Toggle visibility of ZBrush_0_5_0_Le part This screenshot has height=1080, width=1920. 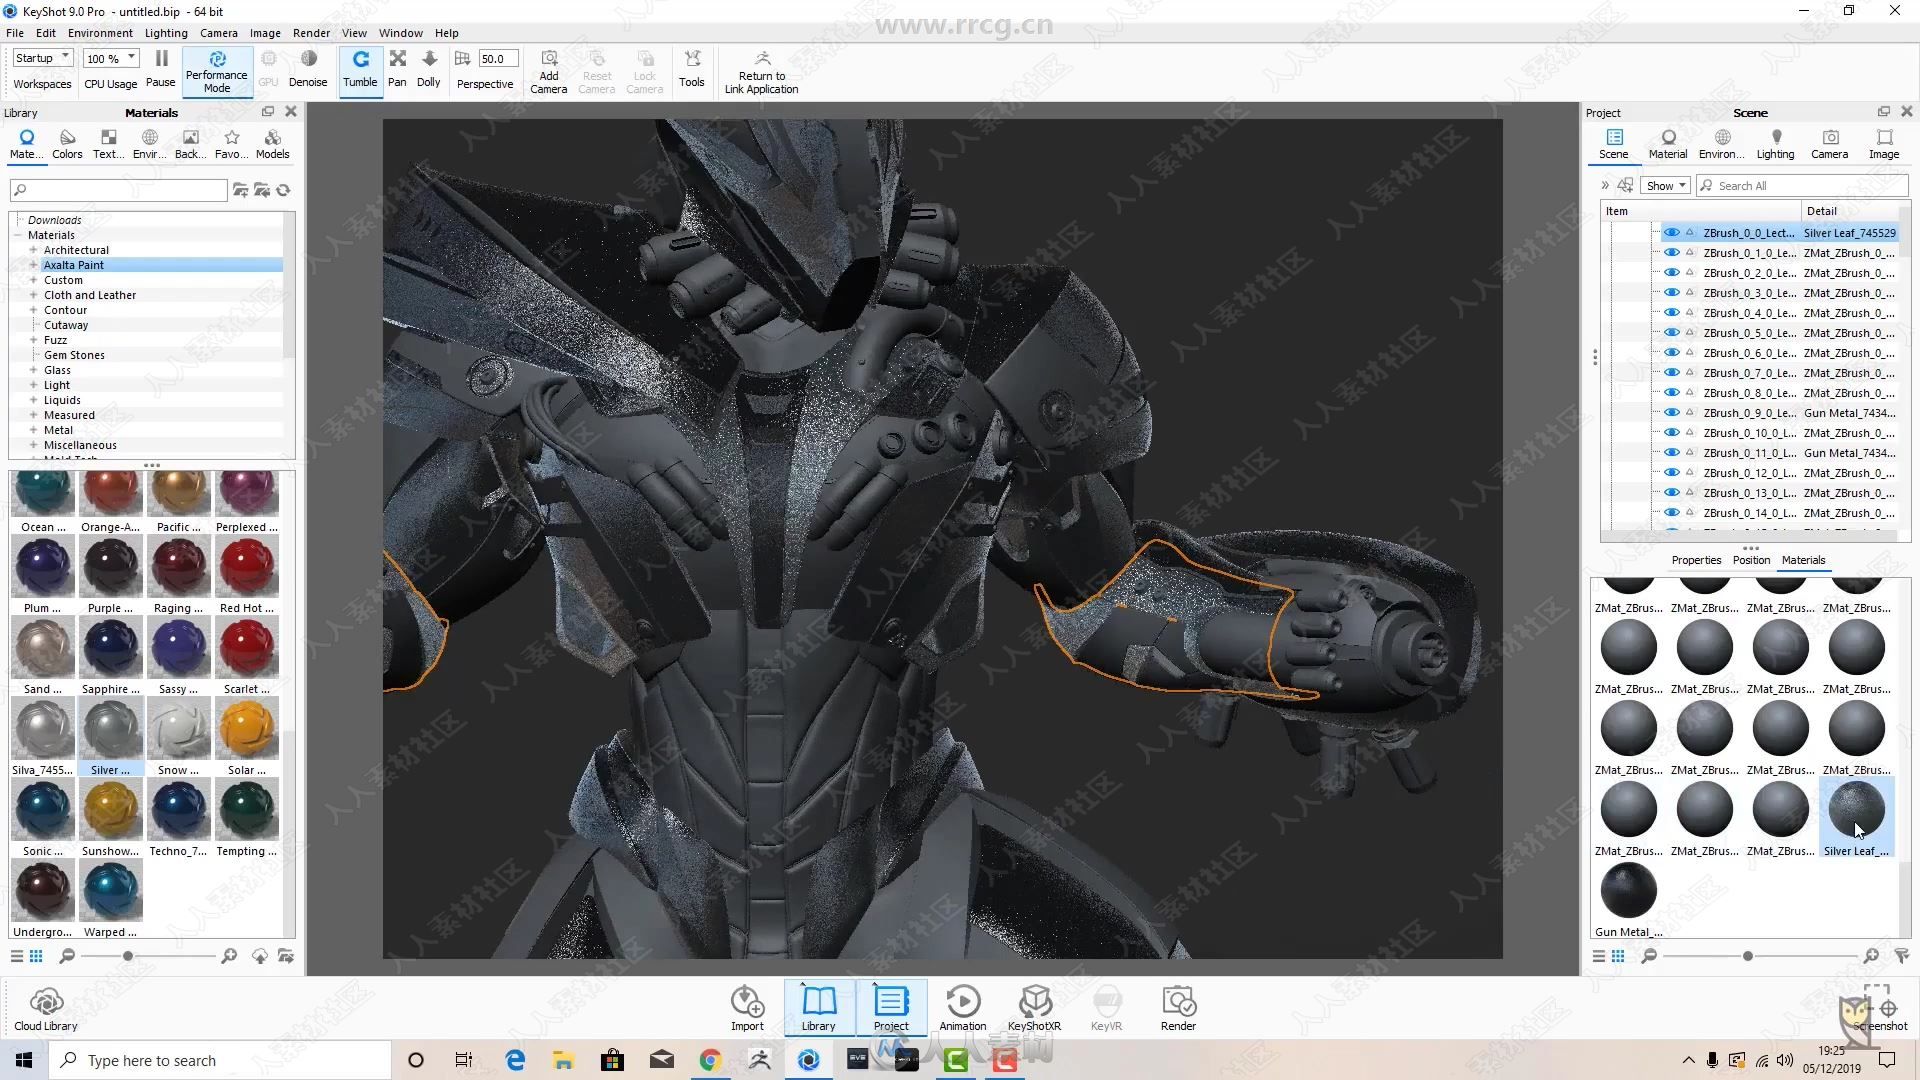tap(1671, 333)
